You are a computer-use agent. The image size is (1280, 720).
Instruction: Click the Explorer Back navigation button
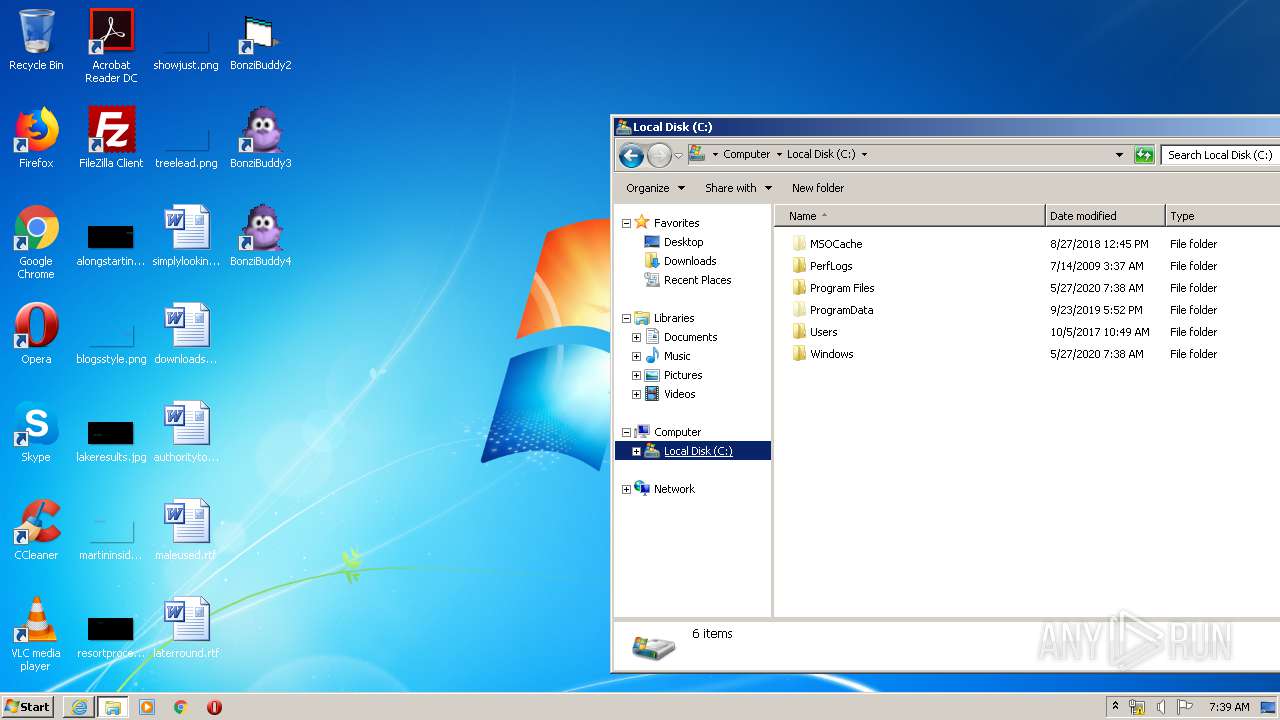pyautogui.click(x=631, y=155)
